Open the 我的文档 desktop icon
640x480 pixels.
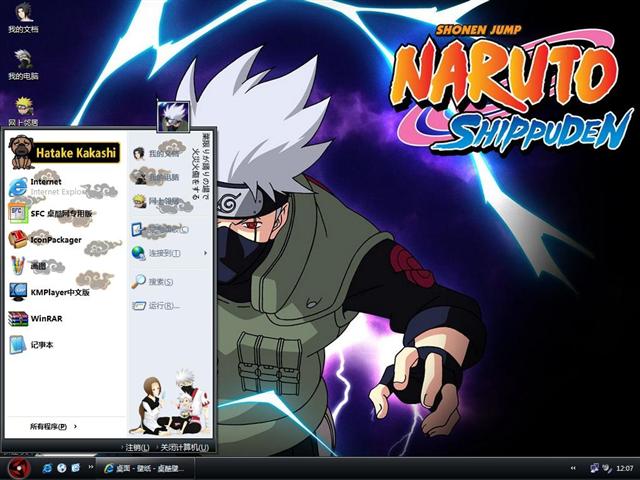pyautogui.click(x=23, y=18)
